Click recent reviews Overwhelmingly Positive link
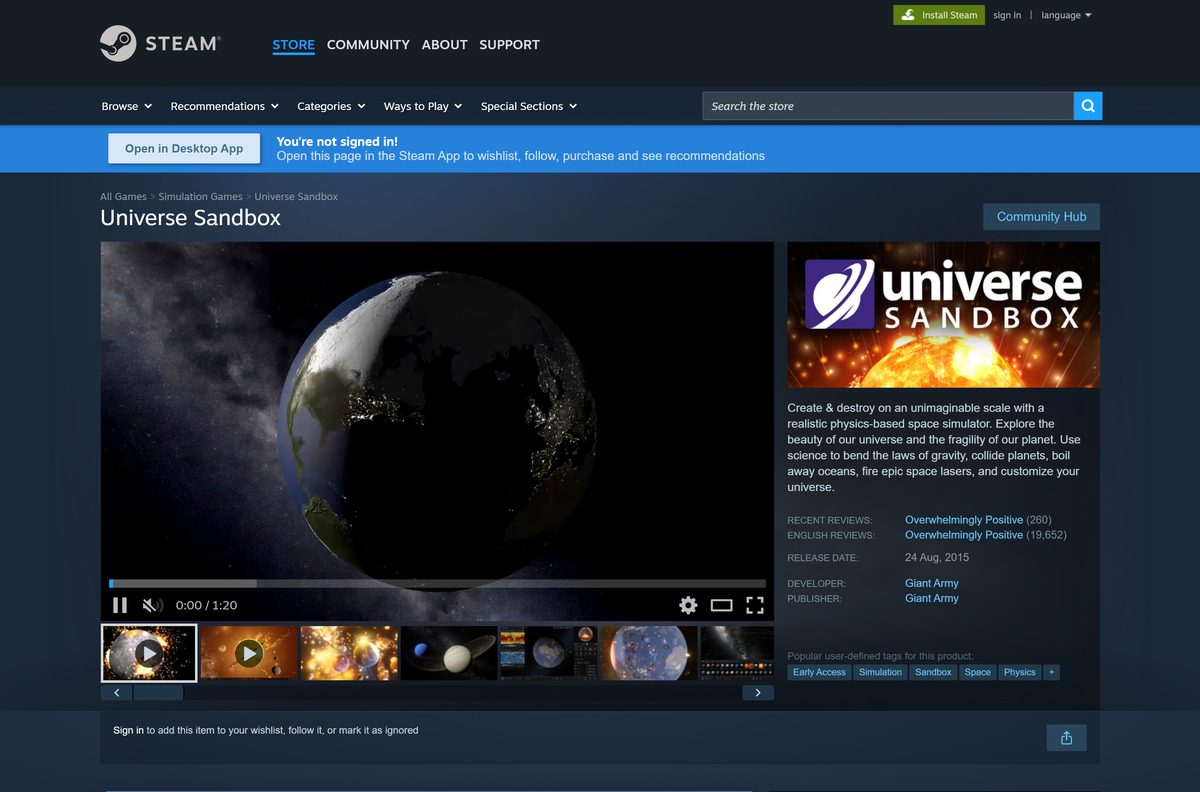Screen dimensions: 1200x792 click(964, 520)
